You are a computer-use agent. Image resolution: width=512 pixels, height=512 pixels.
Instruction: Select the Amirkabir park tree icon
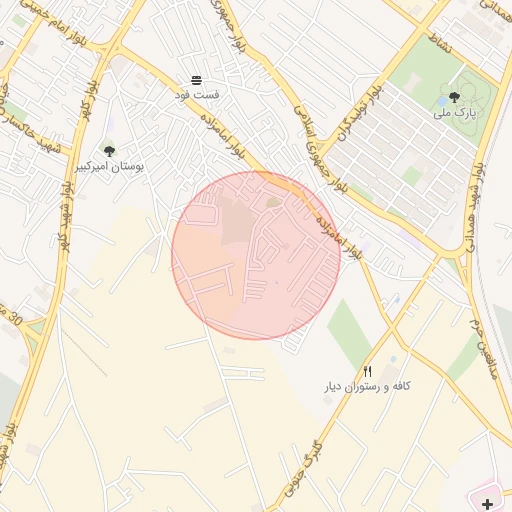109,151
